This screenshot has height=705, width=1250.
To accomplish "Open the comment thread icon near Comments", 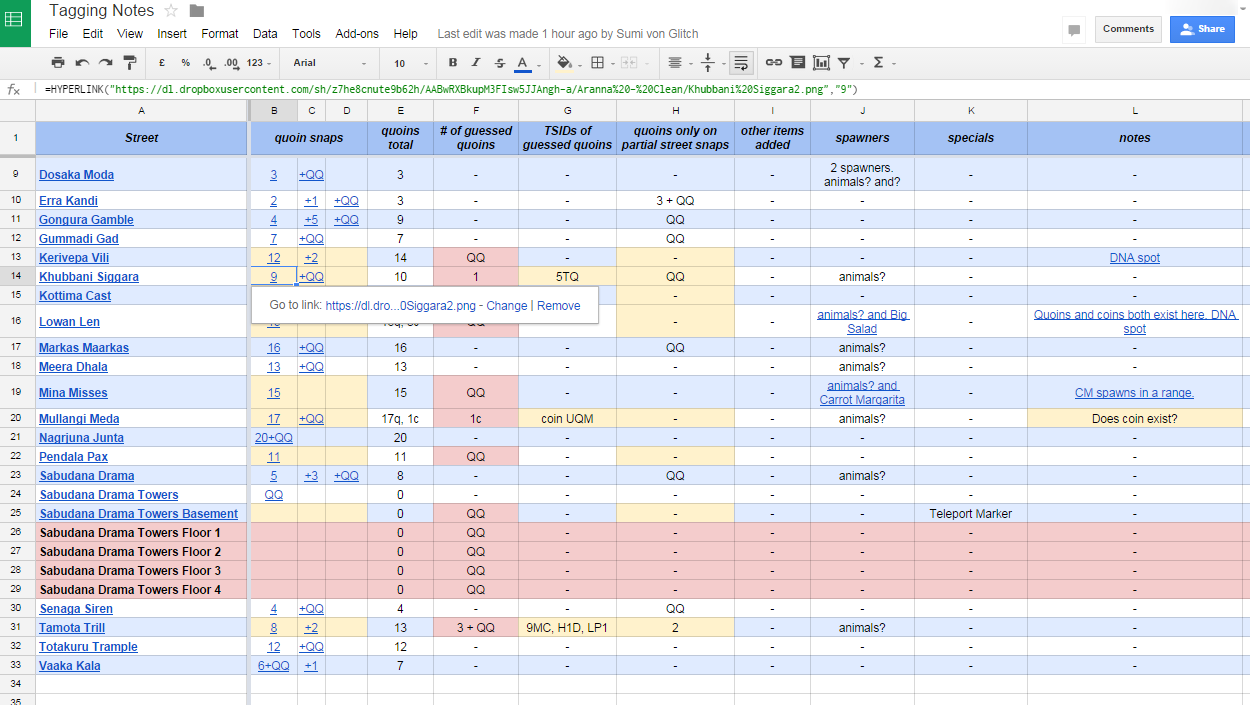I will click(x=1074, y=30).
